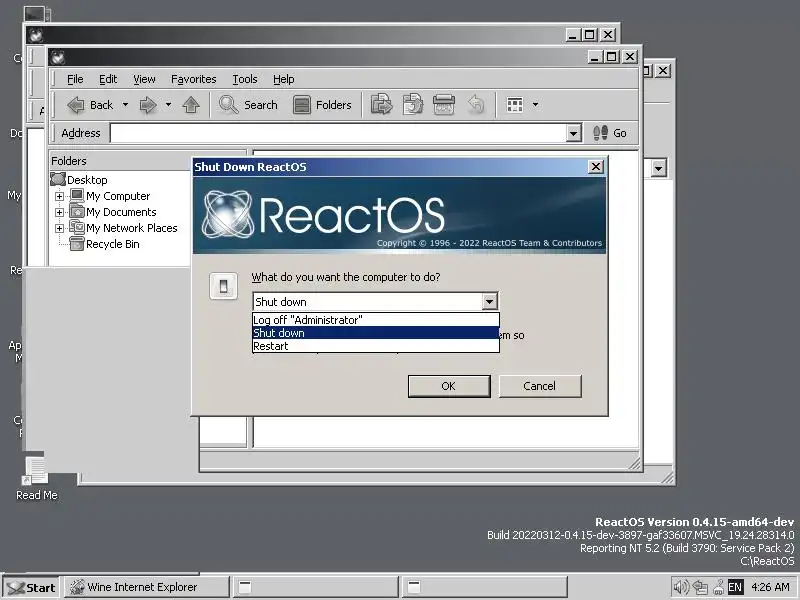
Task: Open the Views dropdown arrow
Action: pyautogui.click(x=535, y=105)
